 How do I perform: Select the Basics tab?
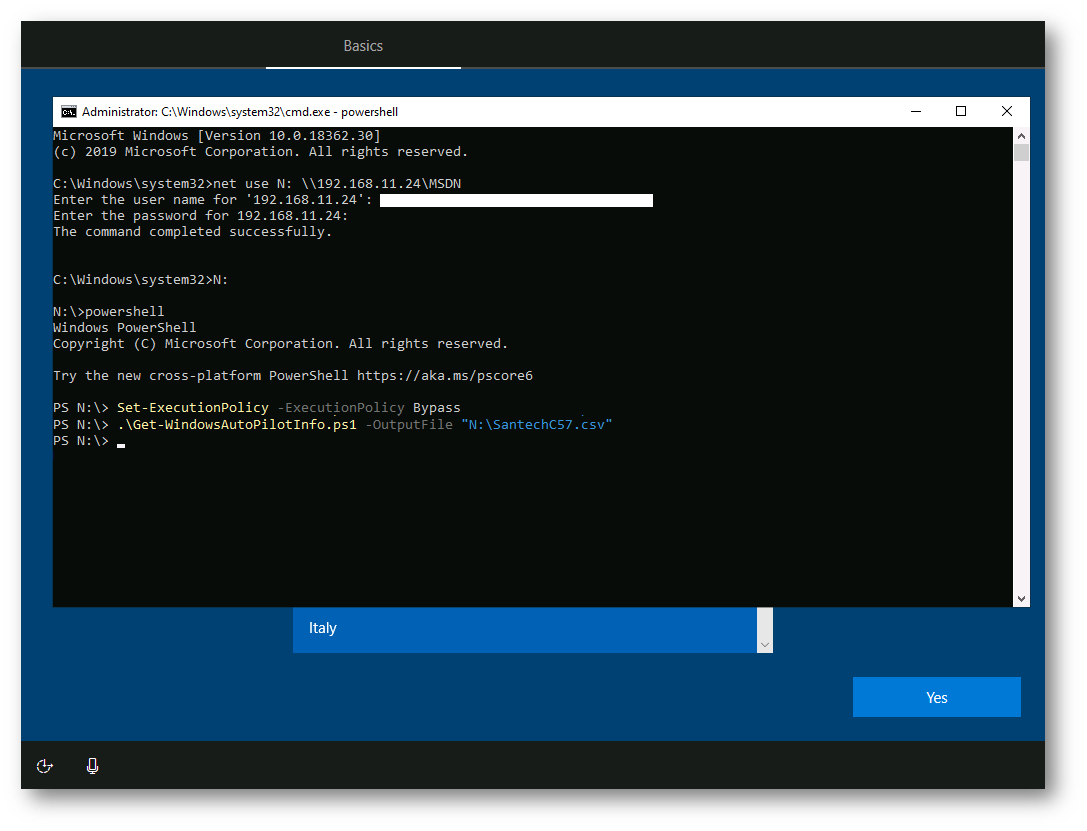363,46
